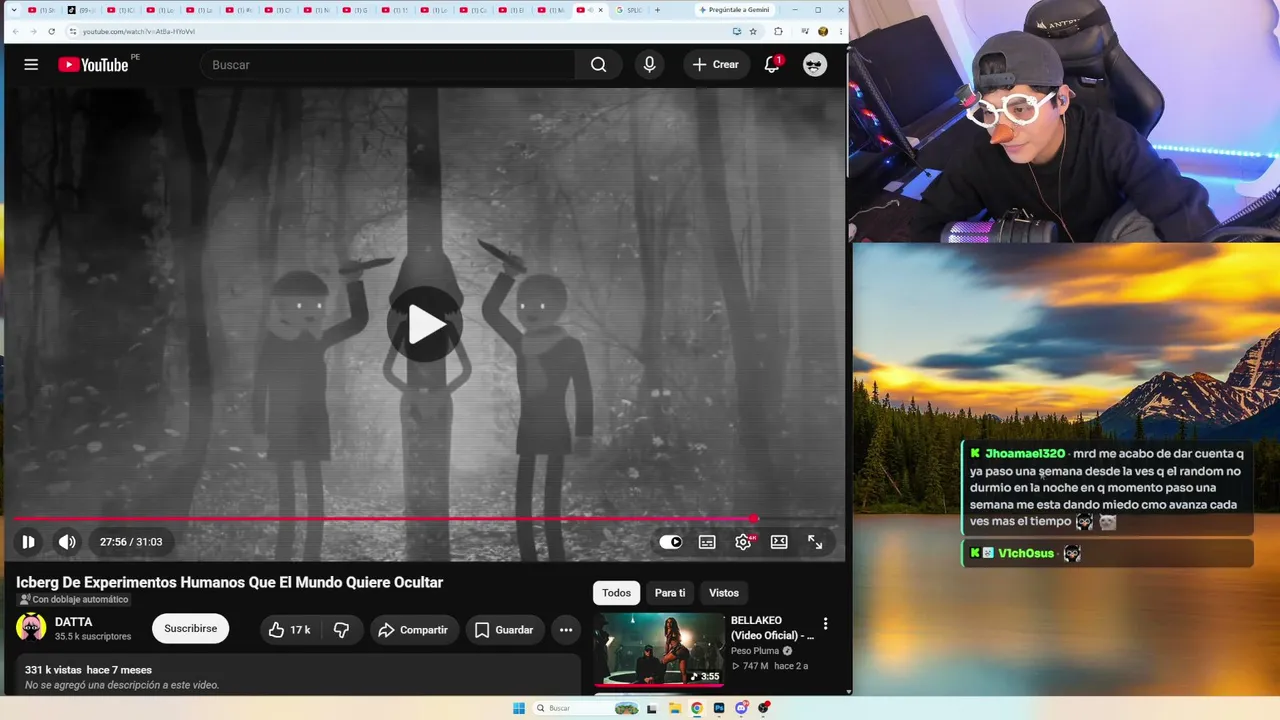Click Pregúntale a Gemini button

pos(735,10)
